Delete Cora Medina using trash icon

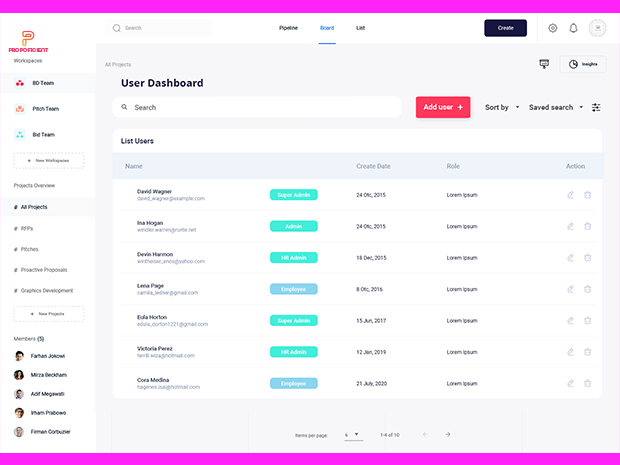tap(588, 383)
